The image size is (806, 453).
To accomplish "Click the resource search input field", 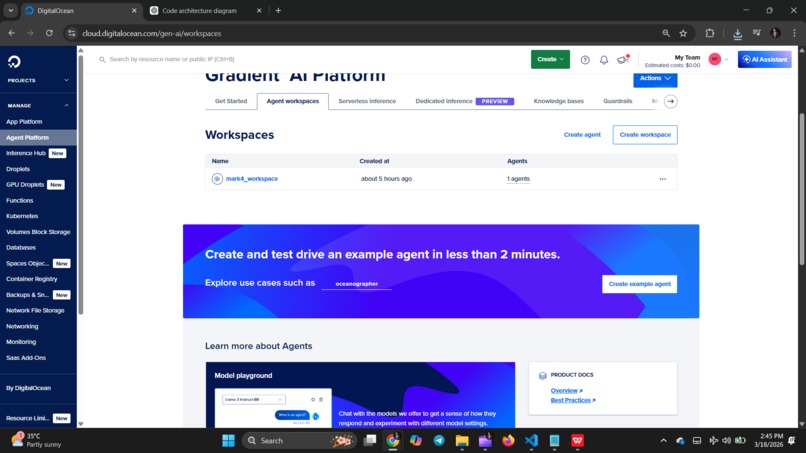I will pyautogui.click(x=308, y=60).
